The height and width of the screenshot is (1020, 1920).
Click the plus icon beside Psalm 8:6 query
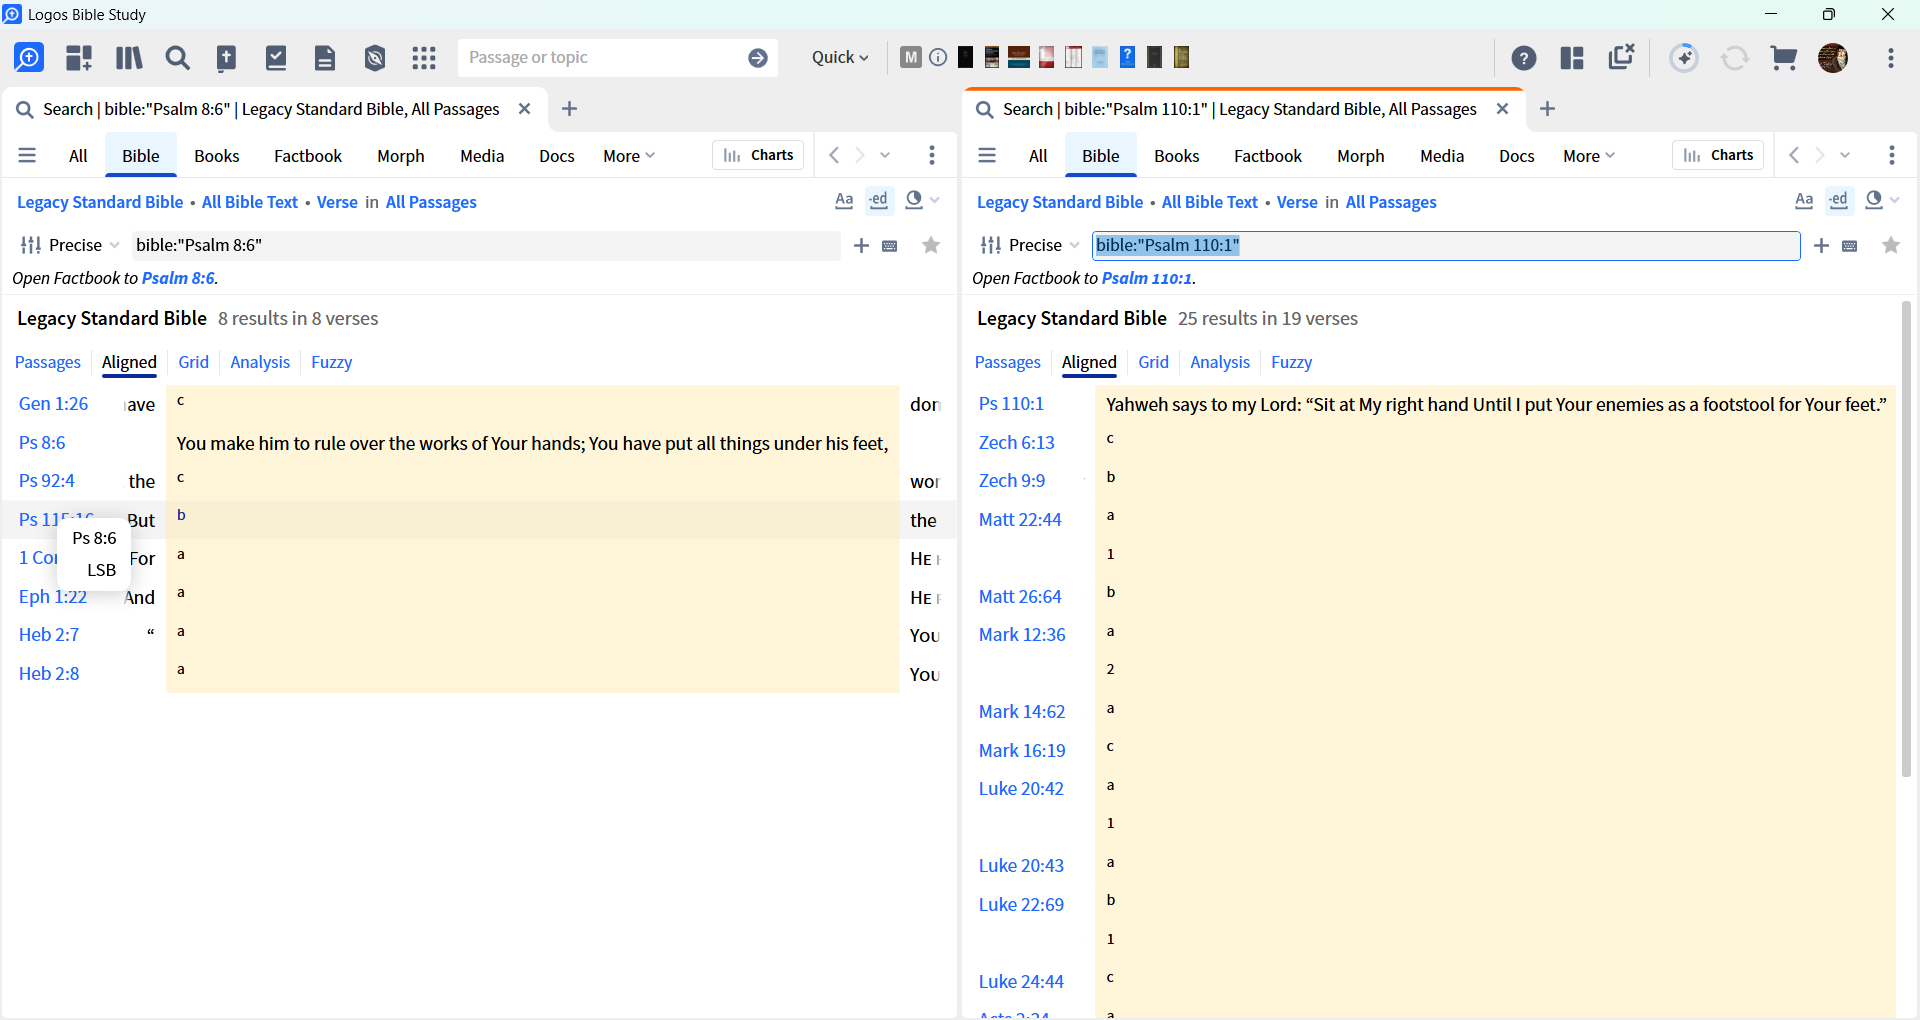pyautogui.click(x=861, y=246)
